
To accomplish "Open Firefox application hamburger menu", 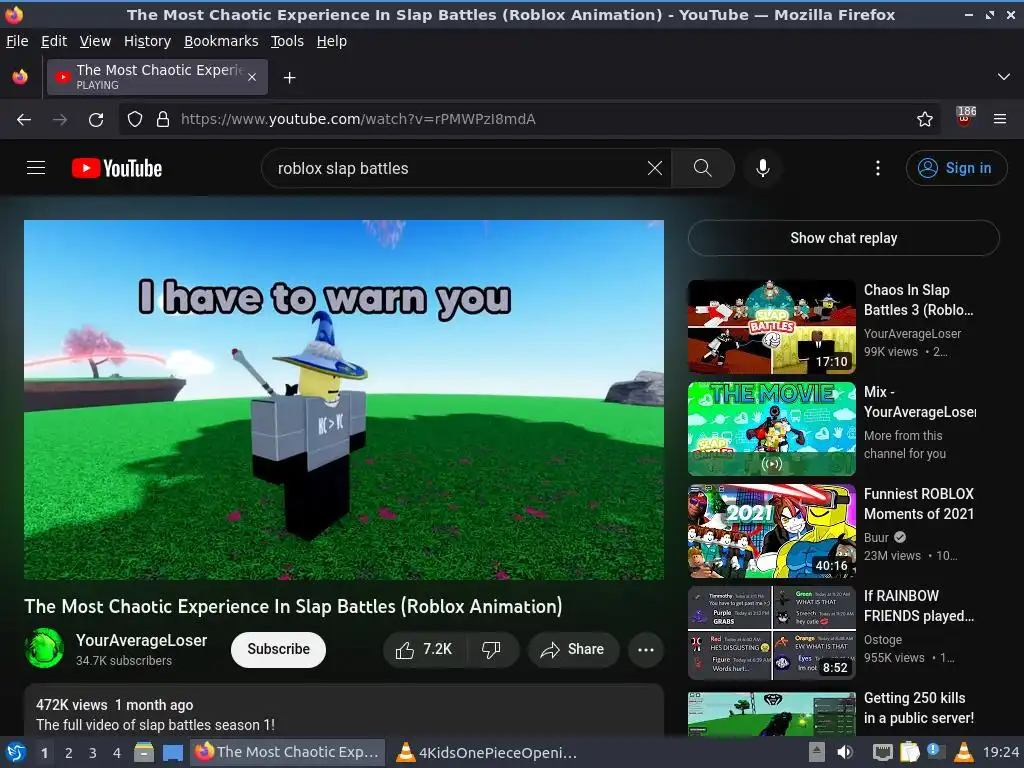I will [999, 119].
